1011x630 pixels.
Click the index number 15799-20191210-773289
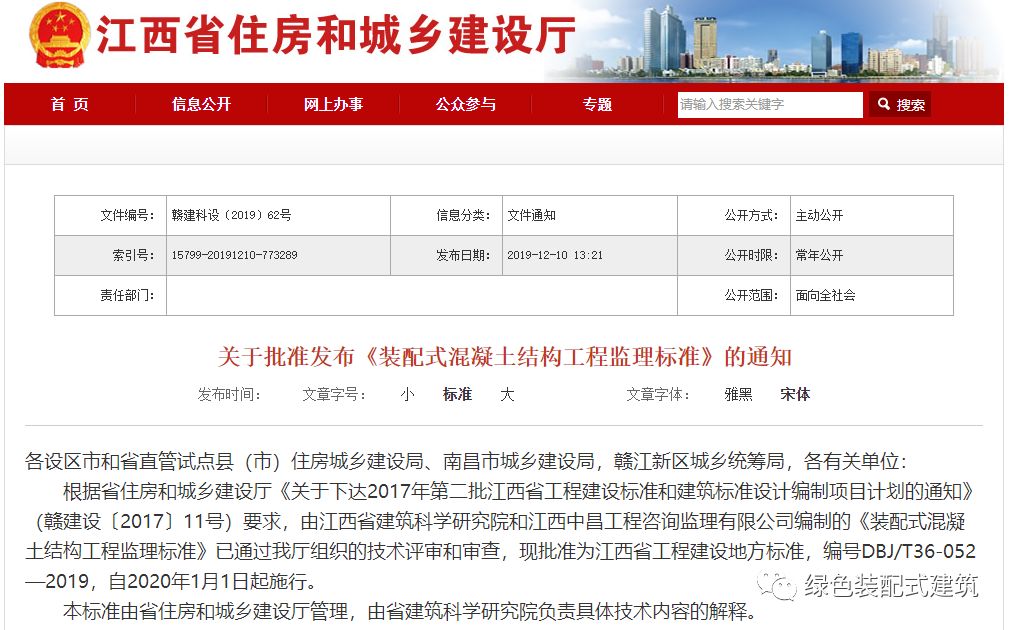point(234,256)
